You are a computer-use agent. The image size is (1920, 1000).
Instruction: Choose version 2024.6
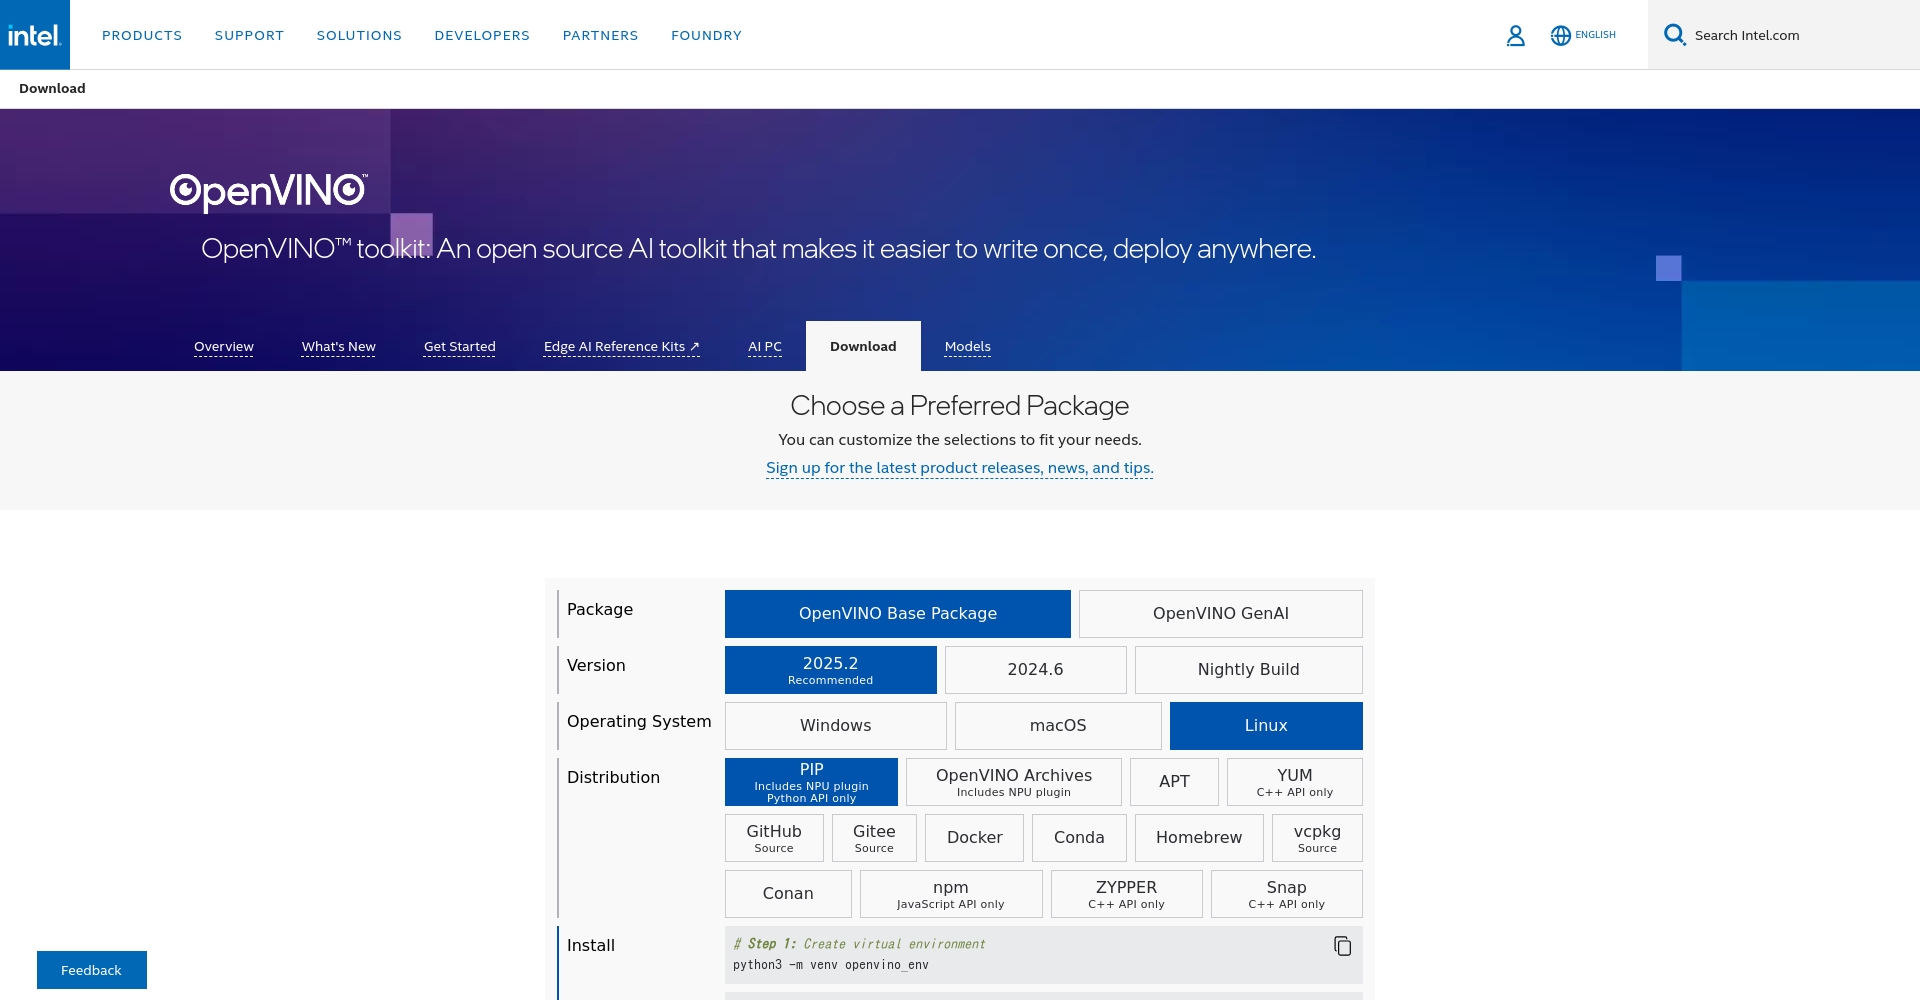click(x=1036, y=670)
